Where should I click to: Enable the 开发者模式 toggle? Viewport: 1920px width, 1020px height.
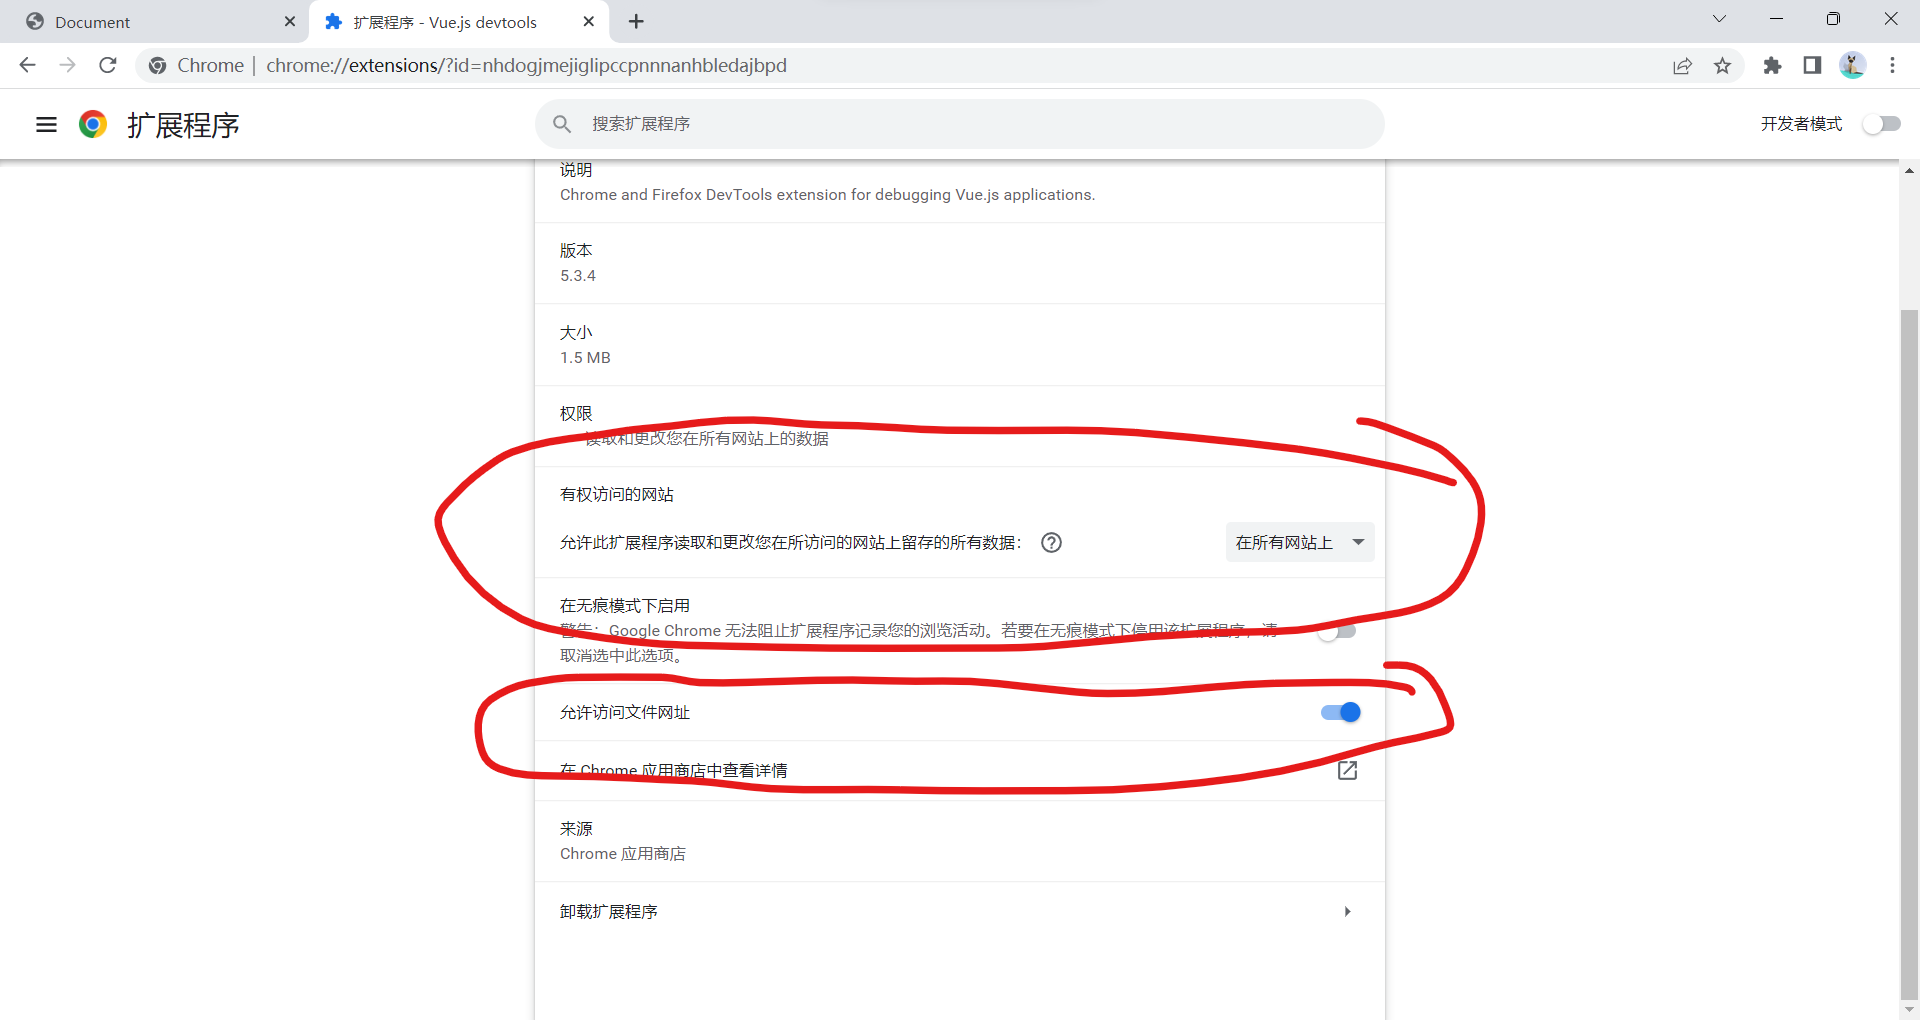[x=1881, y=124]
